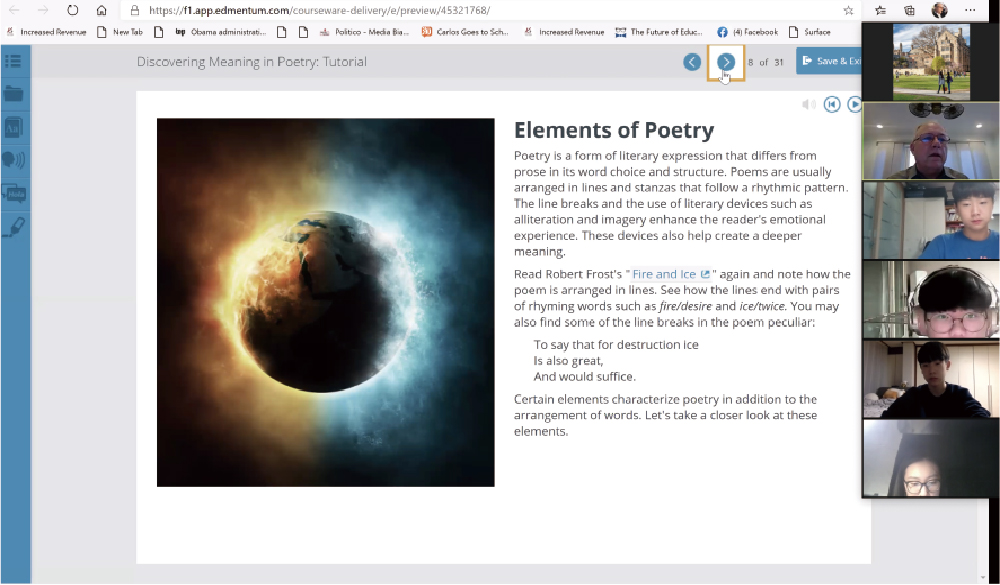Open the Help chat bubble tool
The height and width of the screenshot is (585, 1000).
(x=14, y=194)
